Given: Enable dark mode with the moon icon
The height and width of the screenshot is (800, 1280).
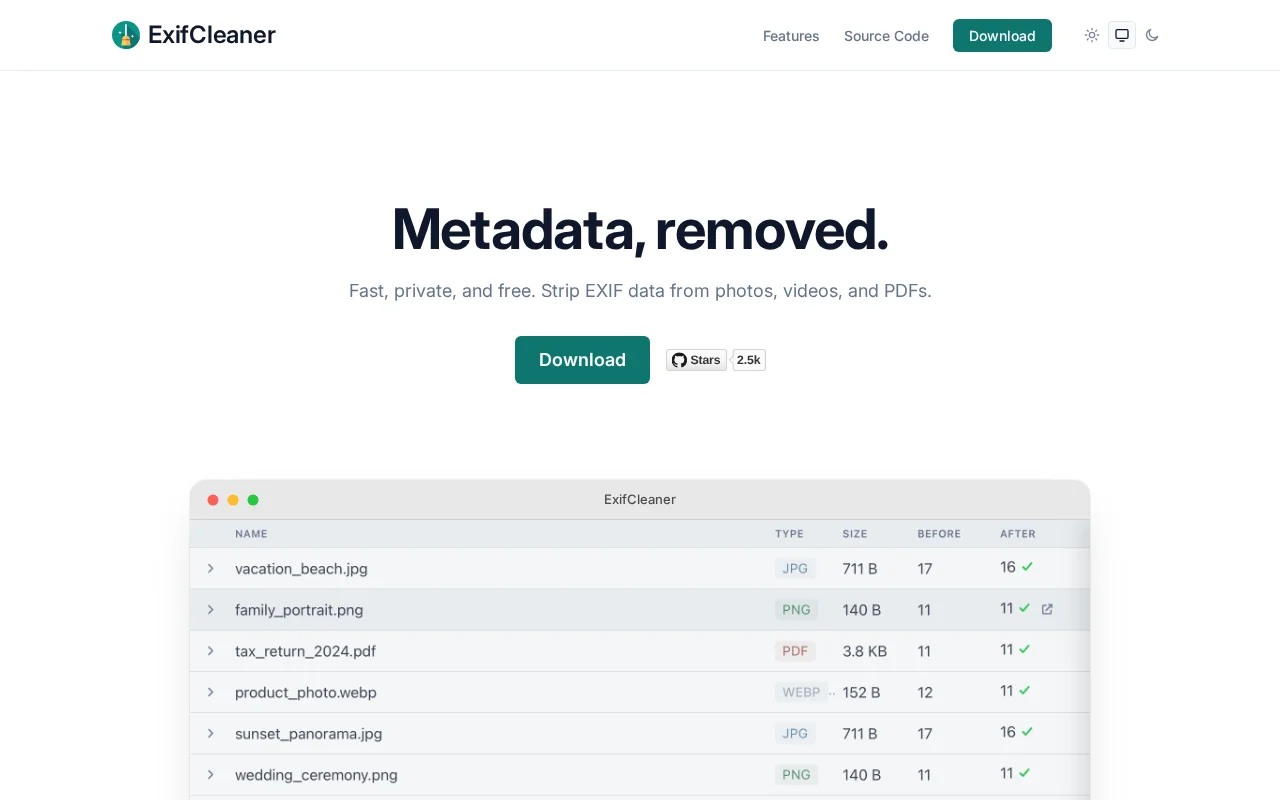Looking at the screenshot, I should [x=1152, y=35].
